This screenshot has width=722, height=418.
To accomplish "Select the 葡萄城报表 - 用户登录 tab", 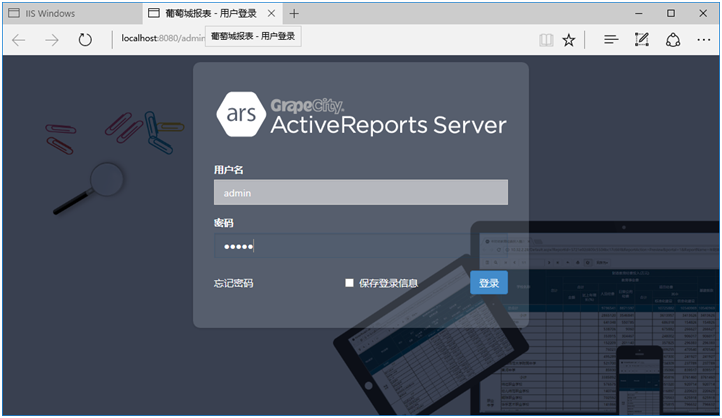I will 210,13.
